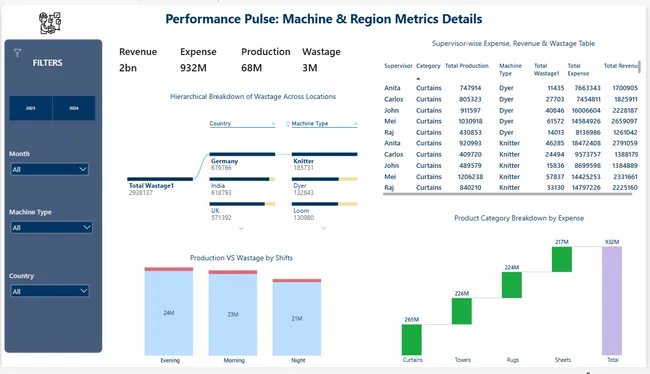
Task: Click the filter funnel icon
Action: click(17, 53)
